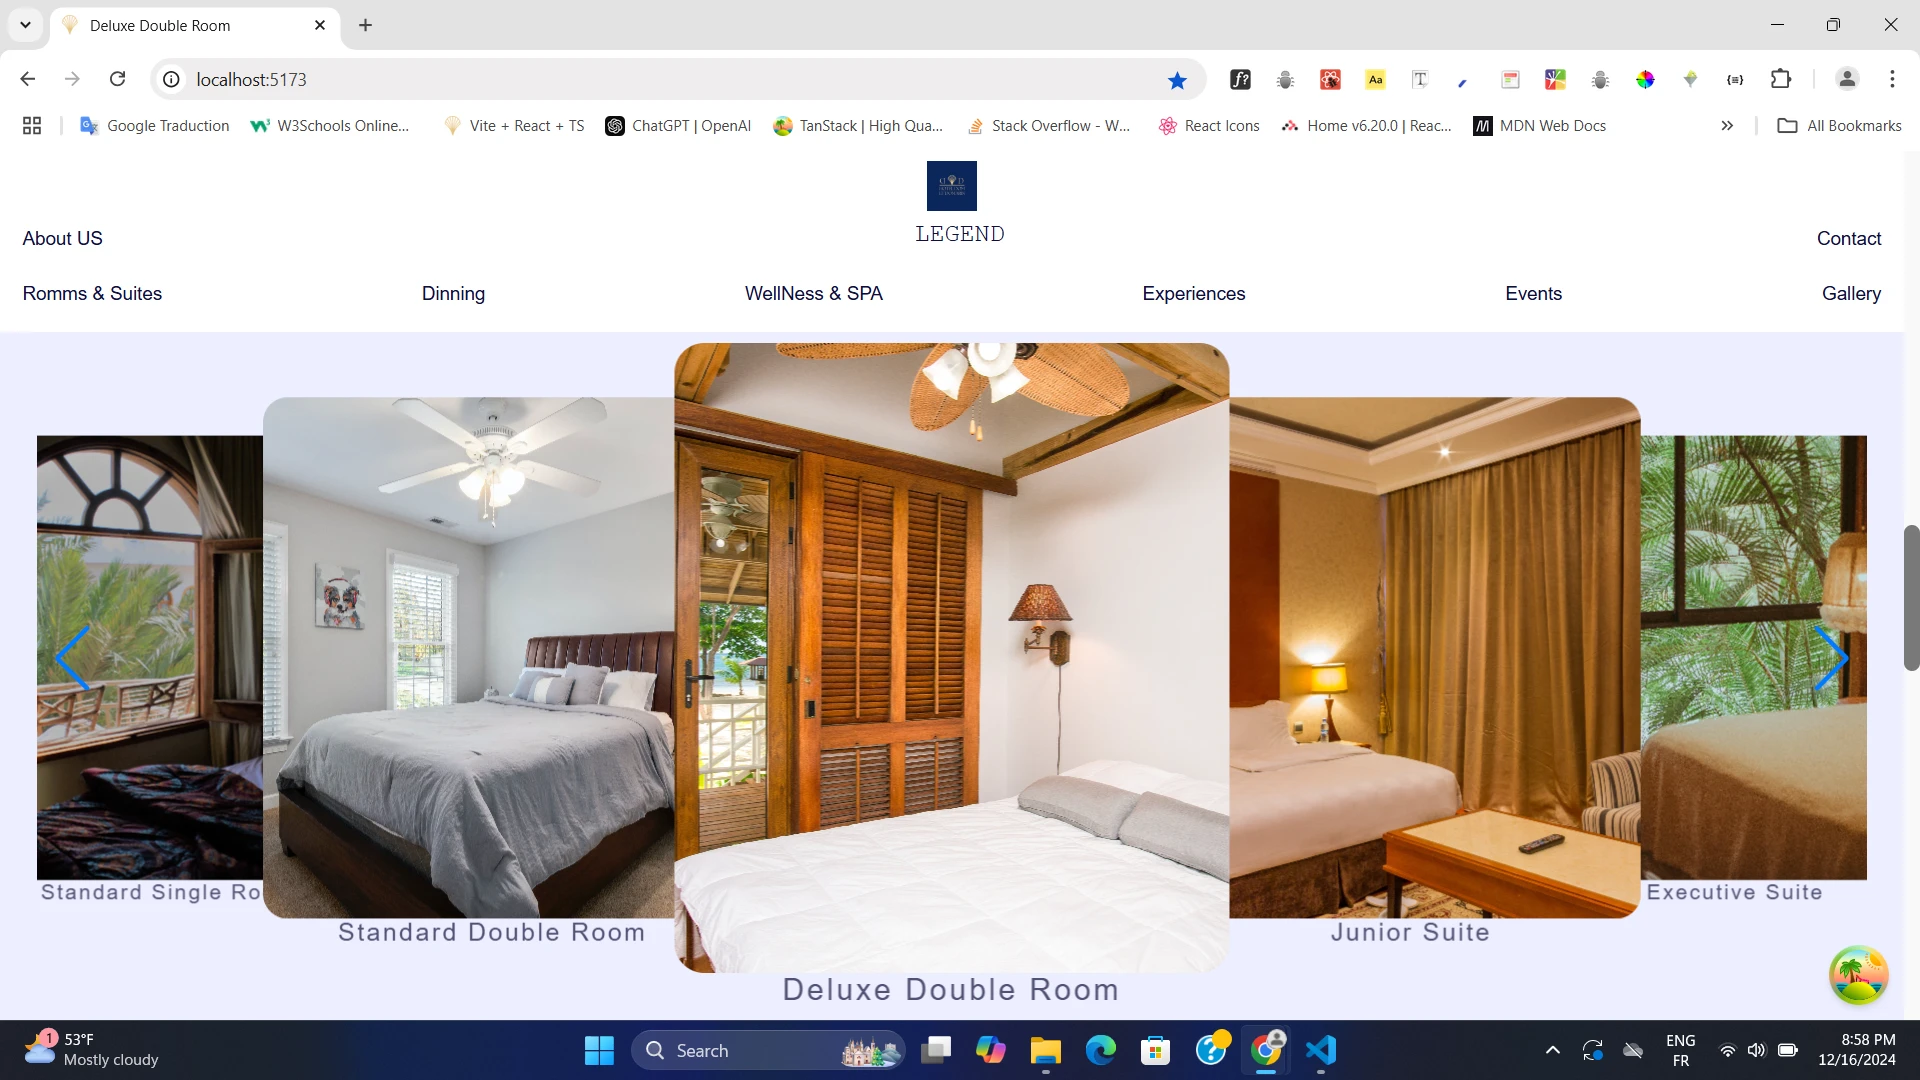Image resolution: width=1920 pixels, height=1080 pixels.
Task: Select the Junior Suite room image
Action: tap(1434, 657)
